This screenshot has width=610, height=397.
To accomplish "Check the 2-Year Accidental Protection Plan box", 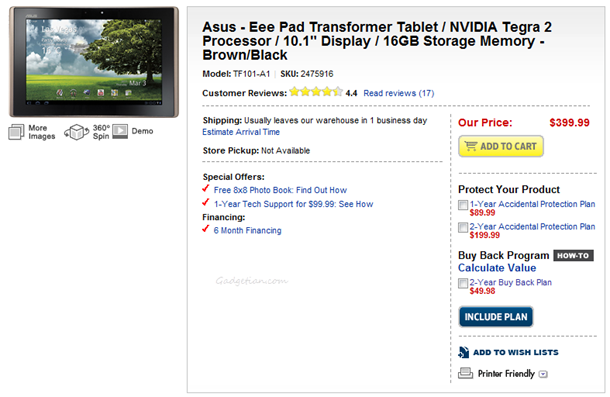I will [x=463, y=228].
